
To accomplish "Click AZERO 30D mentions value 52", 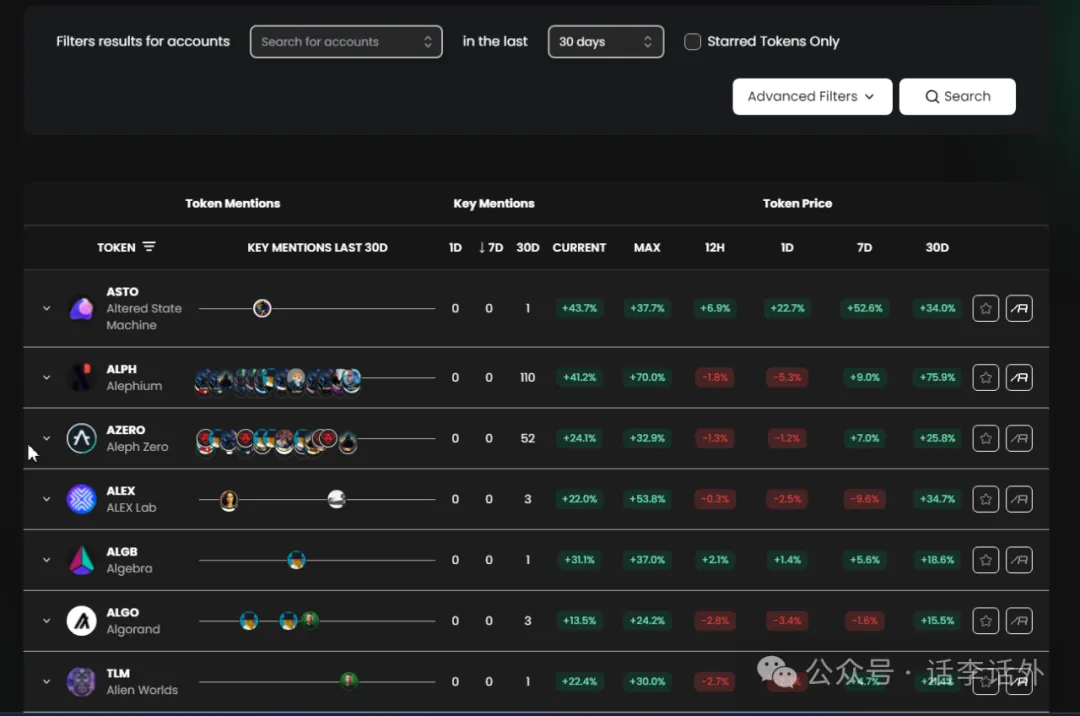I will (528, 439).
